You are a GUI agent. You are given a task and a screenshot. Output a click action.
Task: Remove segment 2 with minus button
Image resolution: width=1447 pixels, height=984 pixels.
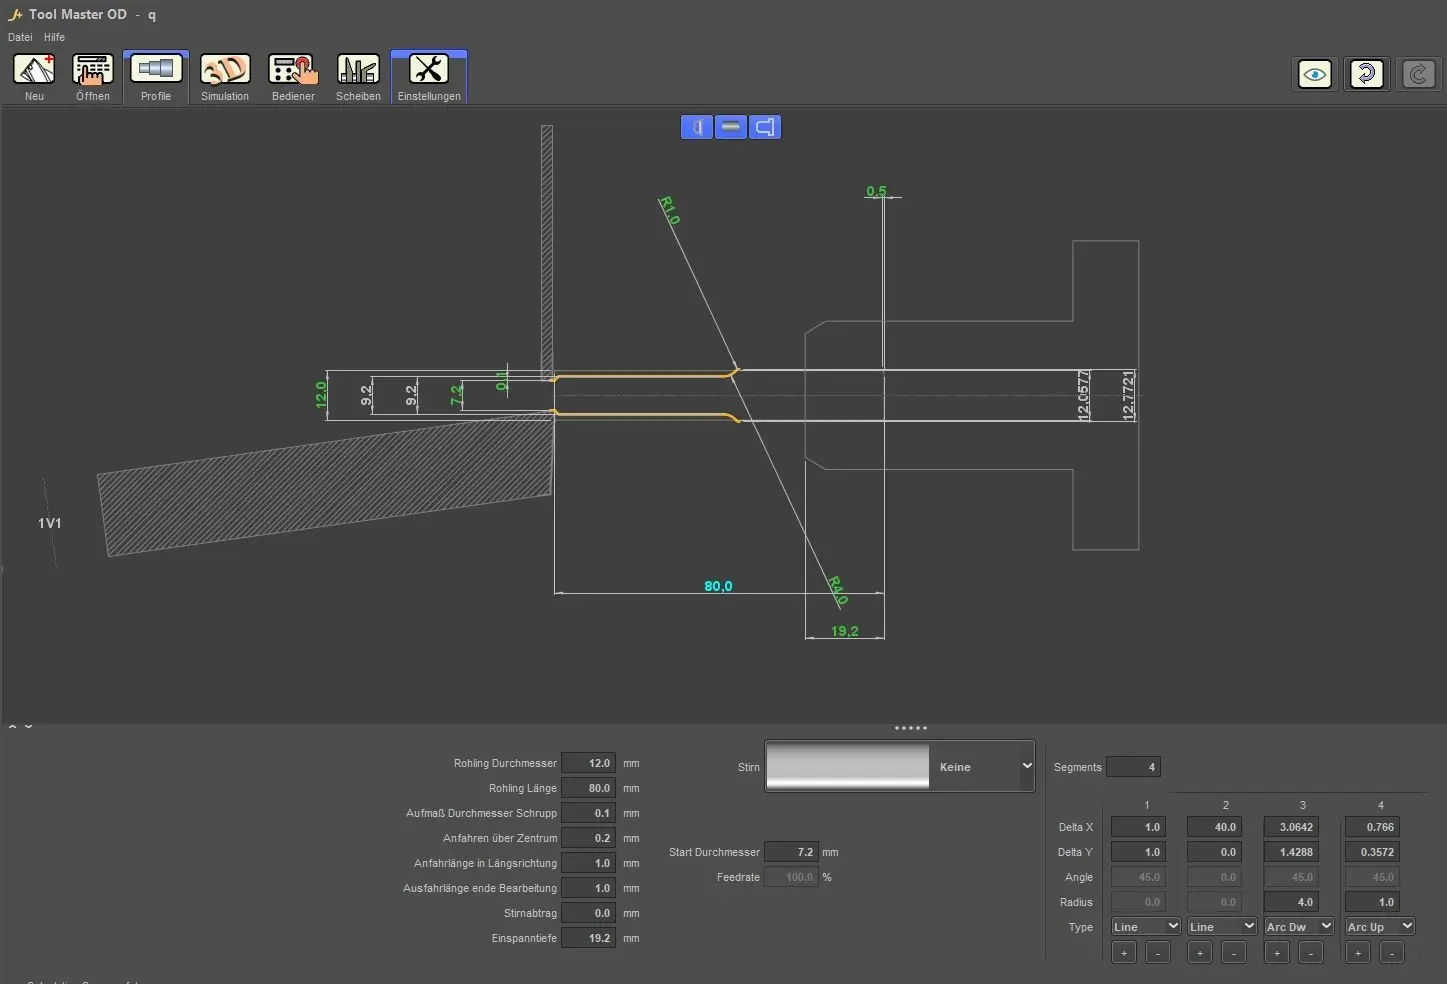point(1234,953)
